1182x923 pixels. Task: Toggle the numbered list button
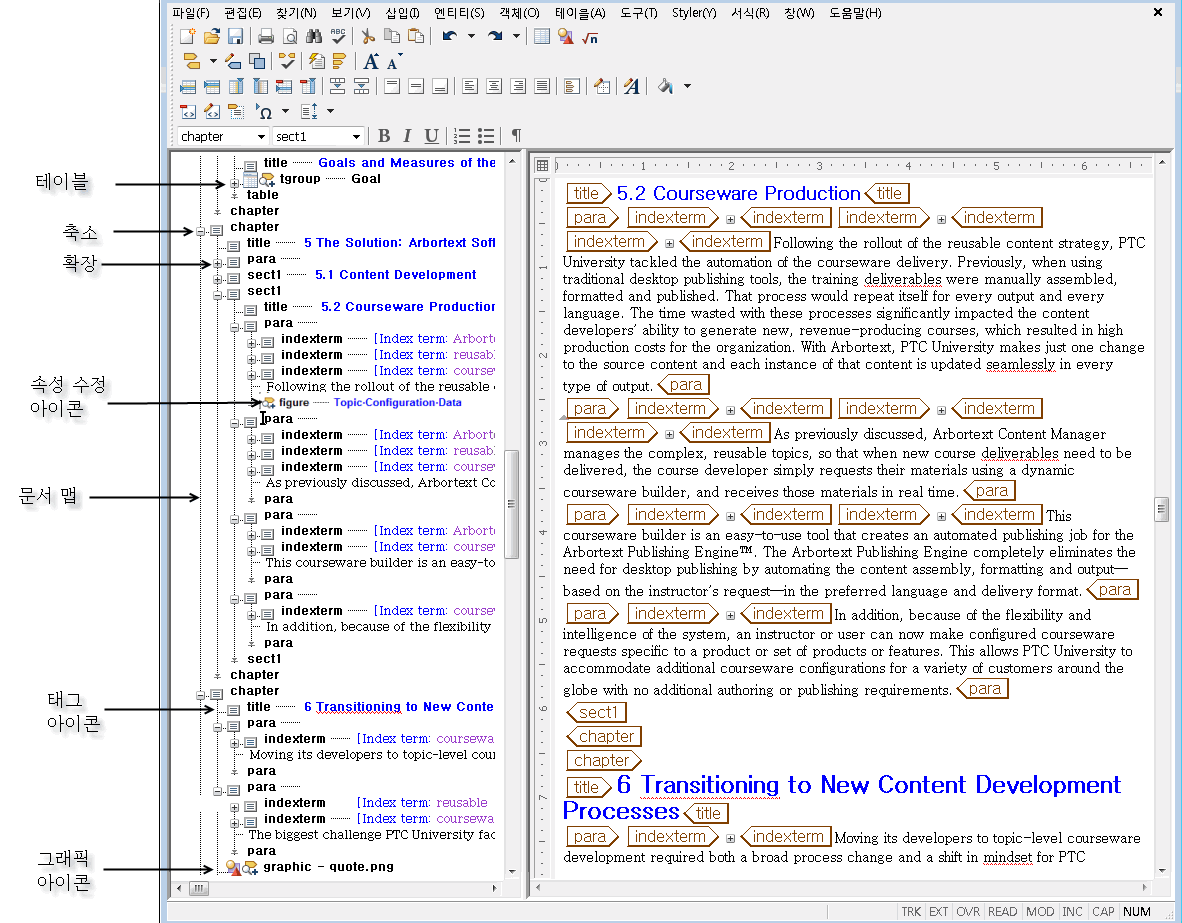(x=462, y=136)
